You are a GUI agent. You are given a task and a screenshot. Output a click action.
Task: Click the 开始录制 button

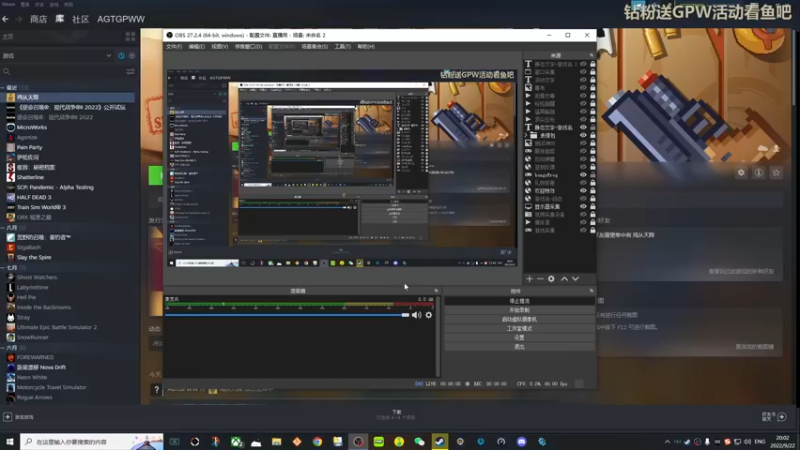click(x=519, y=310)
